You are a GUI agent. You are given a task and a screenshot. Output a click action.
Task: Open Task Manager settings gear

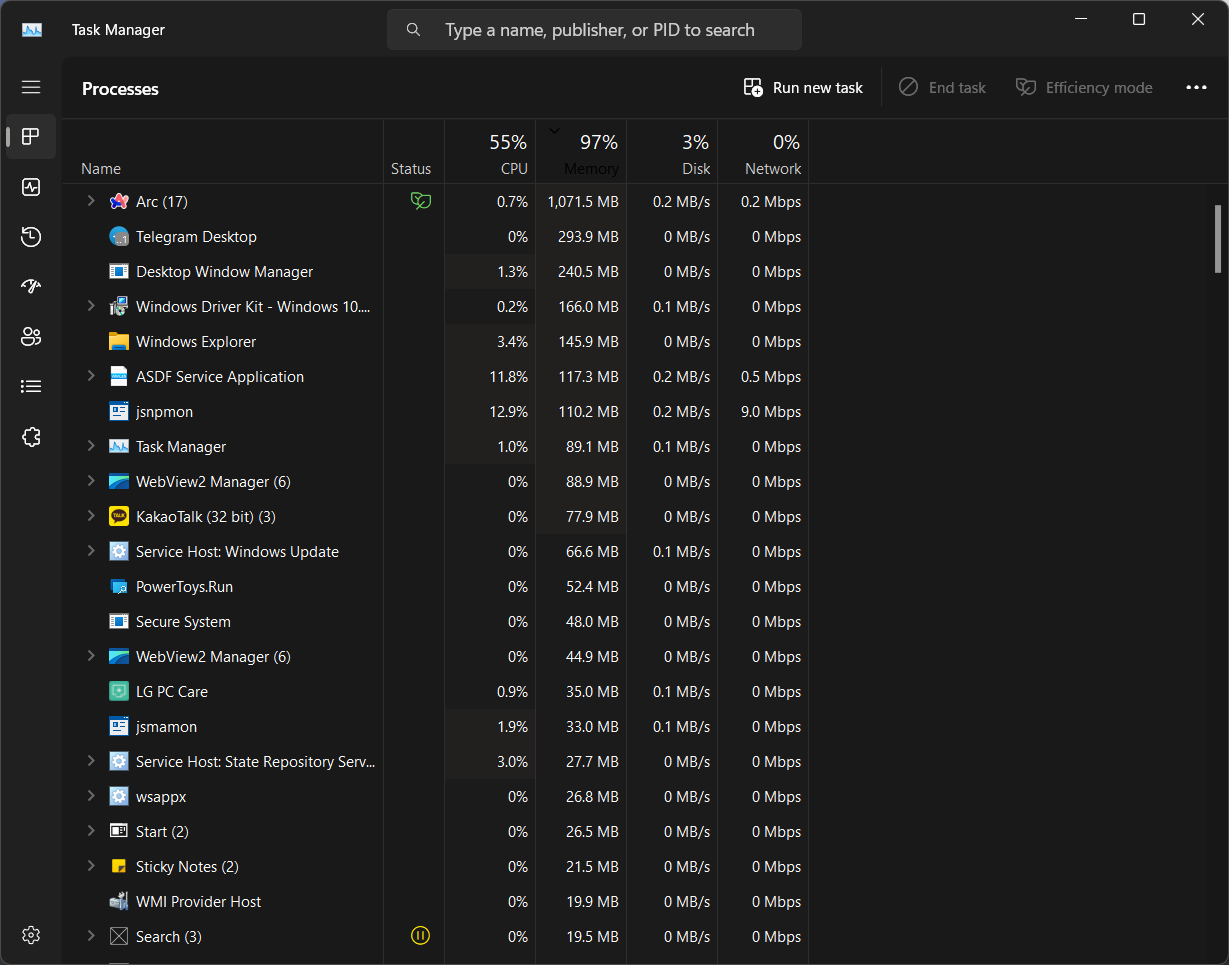click(x=31, y=935)
